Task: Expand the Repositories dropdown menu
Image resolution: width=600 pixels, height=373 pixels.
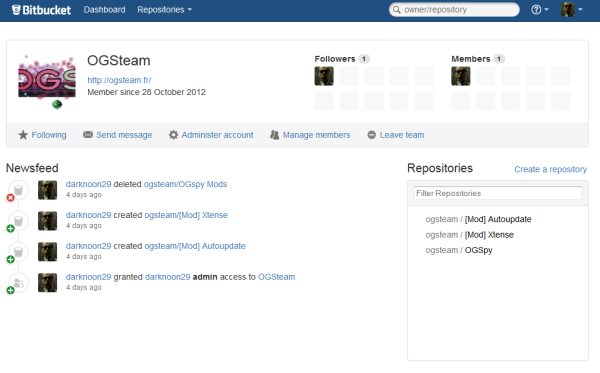Action: pos(165,10)
